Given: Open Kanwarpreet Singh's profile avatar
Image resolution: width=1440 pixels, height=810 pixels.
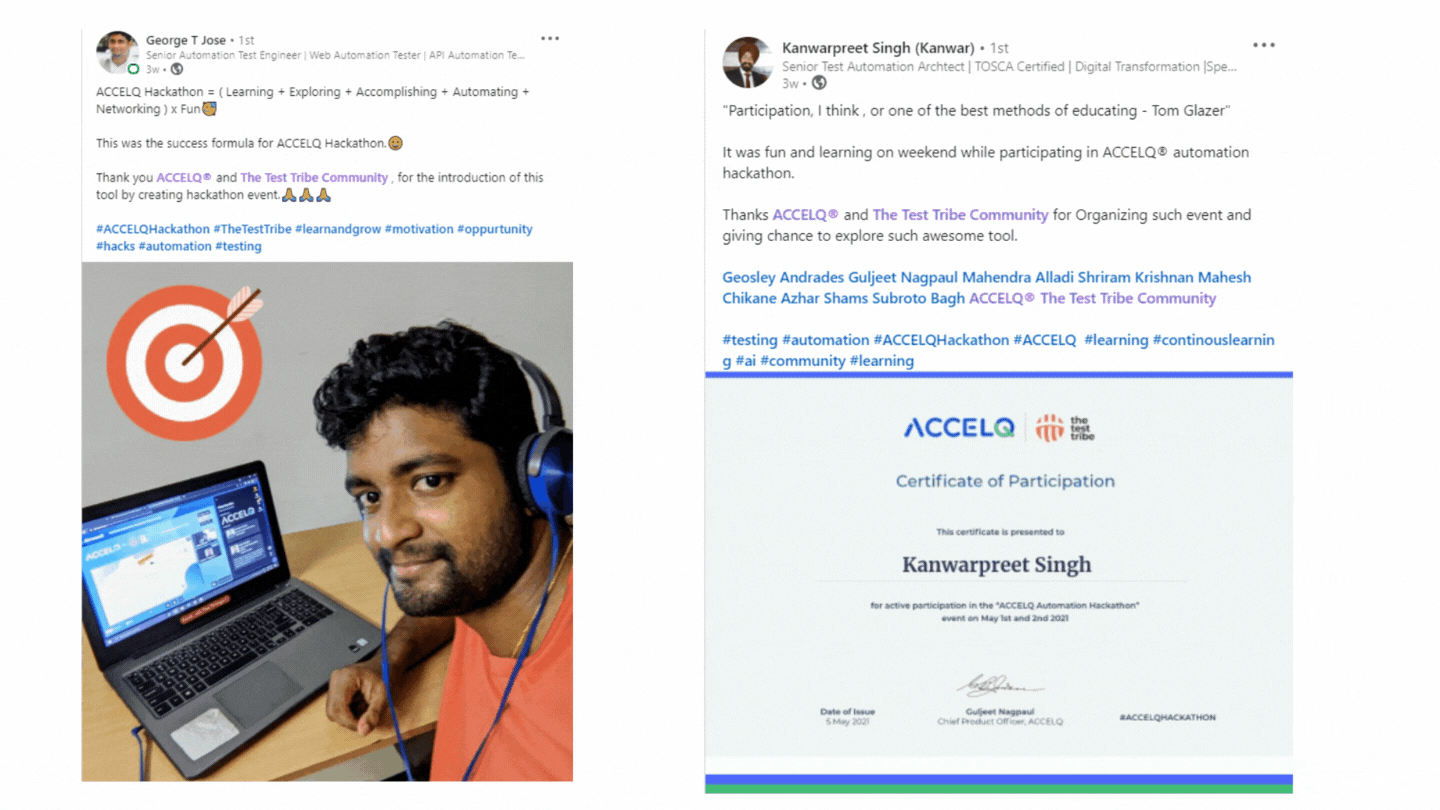Looking at the screenshot, I should point(748,63).
